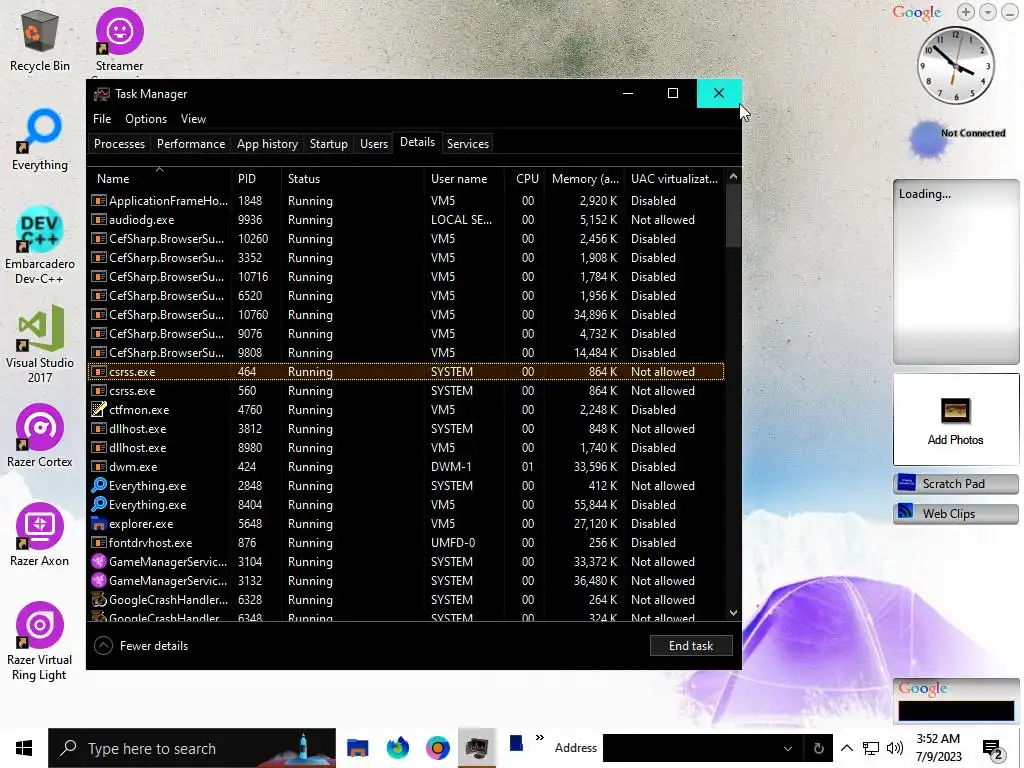The image size is (1024, 768).
Task: Open the Embarcadero Dev-C++ shortcut
Action: (40, 246)
